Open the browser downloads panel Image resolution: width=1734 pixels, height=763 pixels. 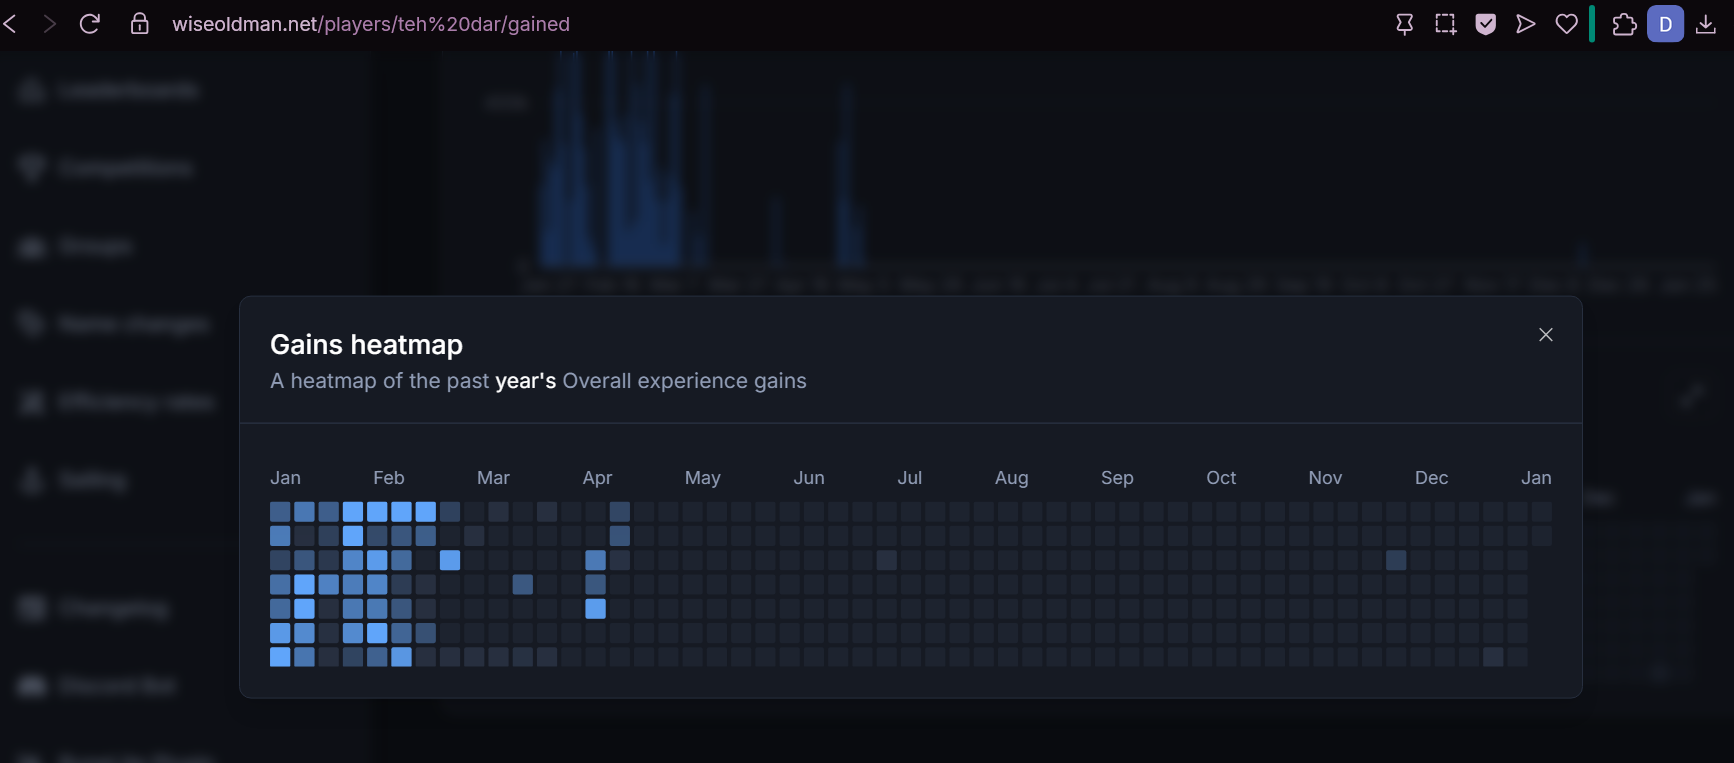coord(1706,24)
